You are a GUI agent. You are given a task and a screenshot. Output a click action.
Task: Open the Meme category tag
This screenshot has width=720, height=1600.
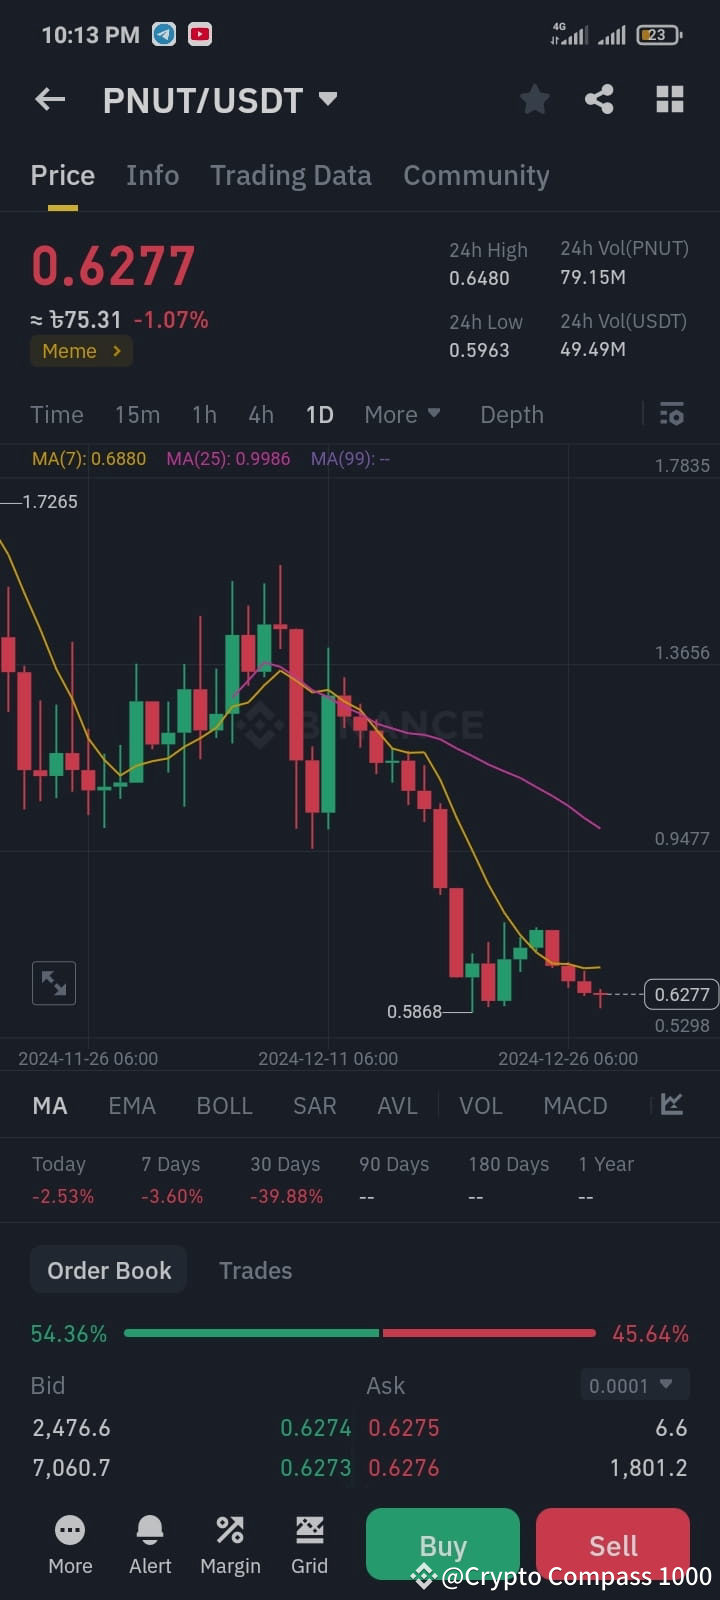[x=81, y=351]
